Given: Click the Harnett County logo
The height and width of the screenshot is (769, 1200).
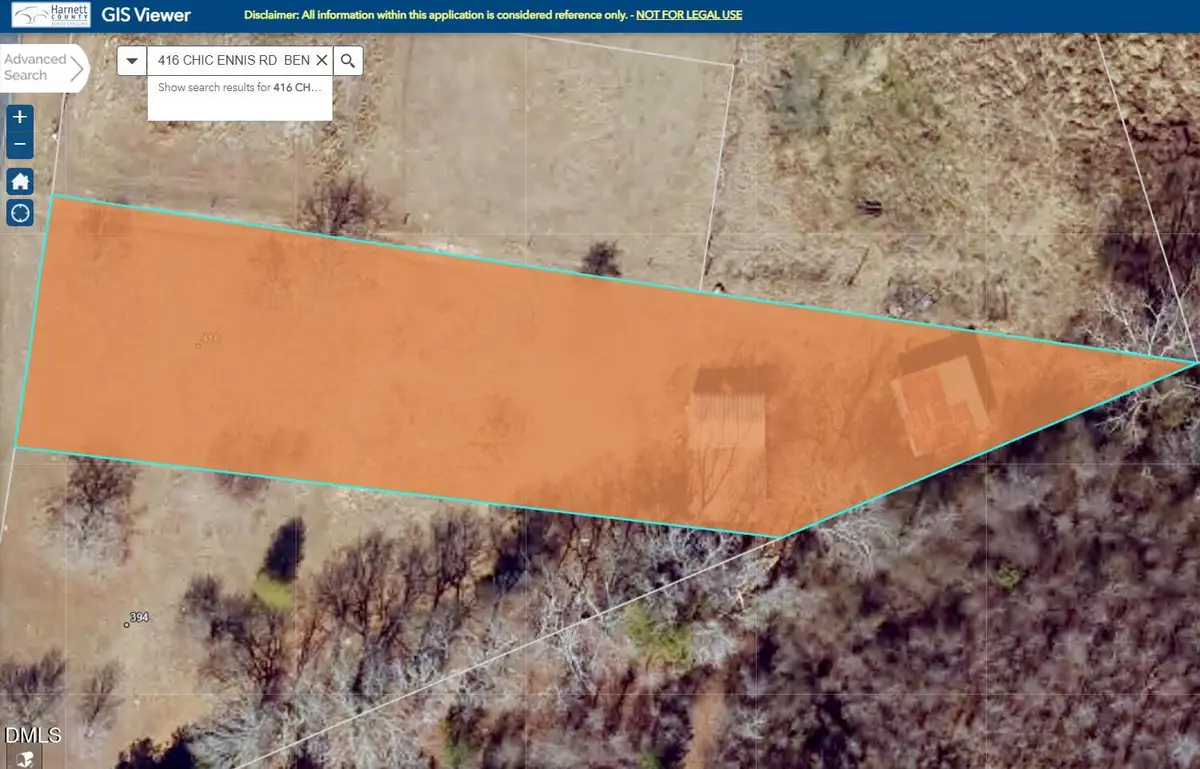Looking at the screenshot, I should [48, 15].
